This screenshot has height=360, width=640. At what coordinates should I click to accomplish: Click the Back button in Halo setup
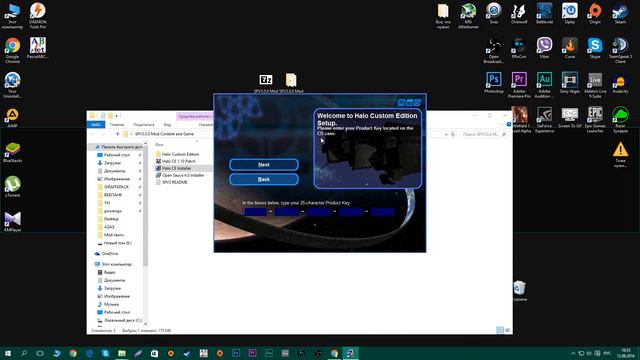[x=264, y=179]
